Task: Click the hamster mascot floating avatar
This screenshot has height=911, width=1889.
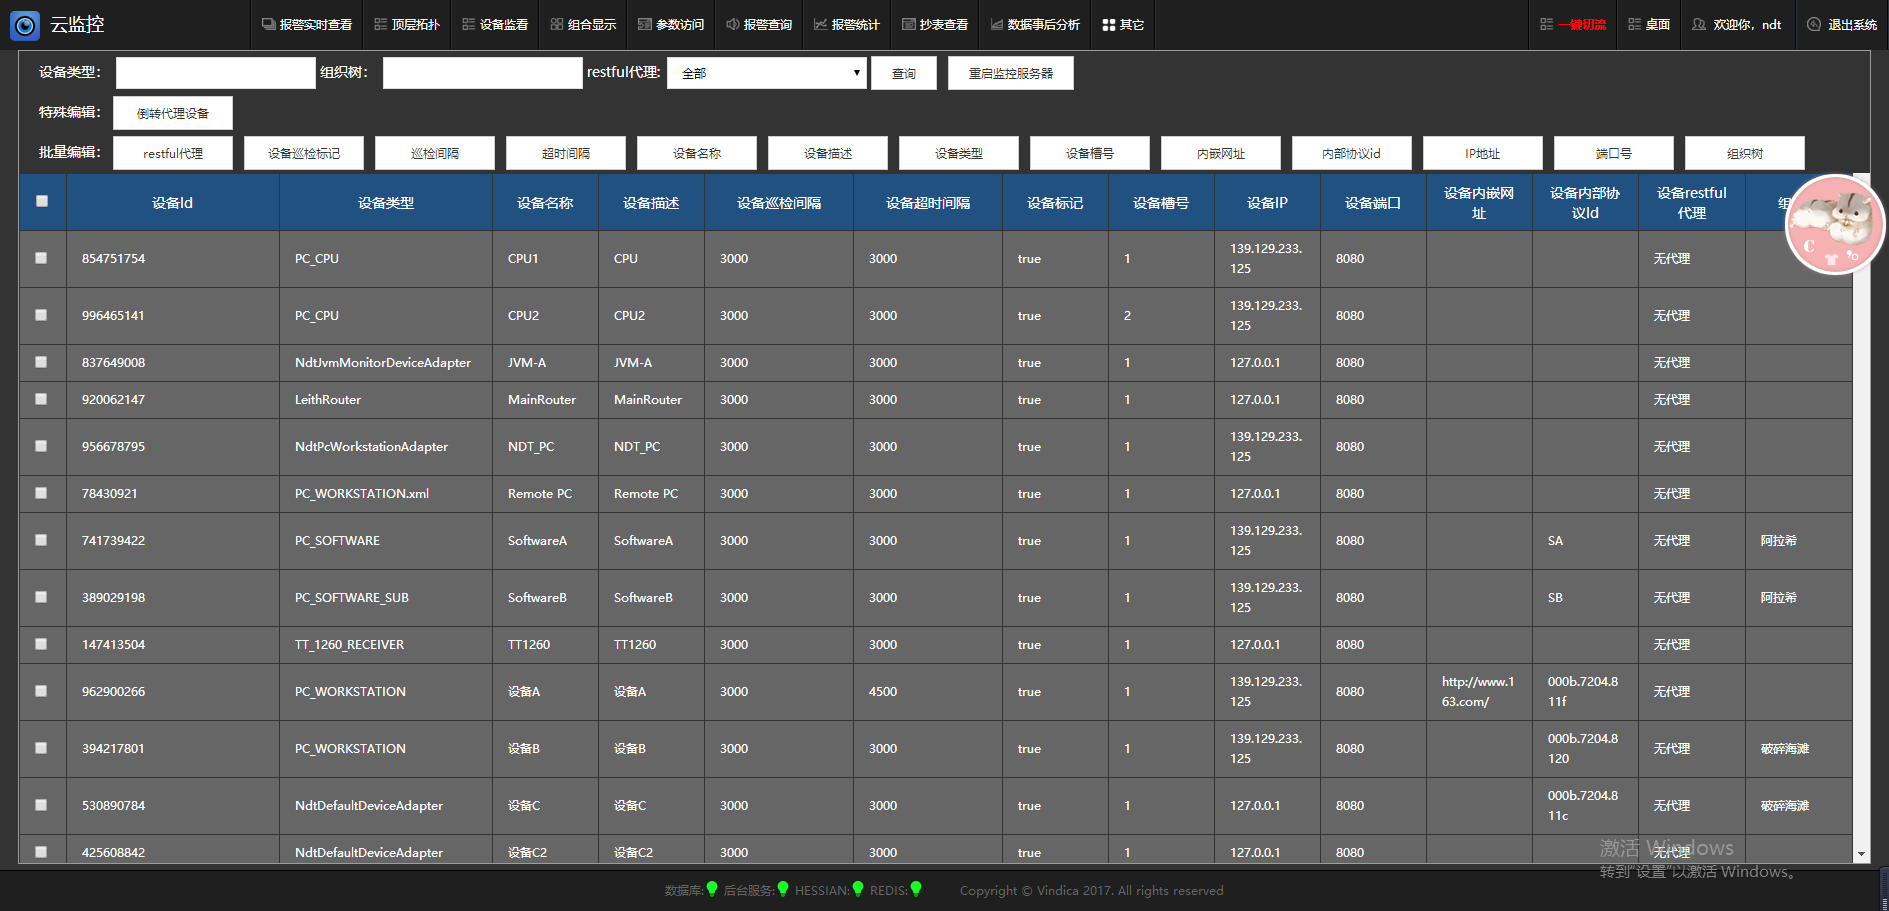Action: (1834, 225)
